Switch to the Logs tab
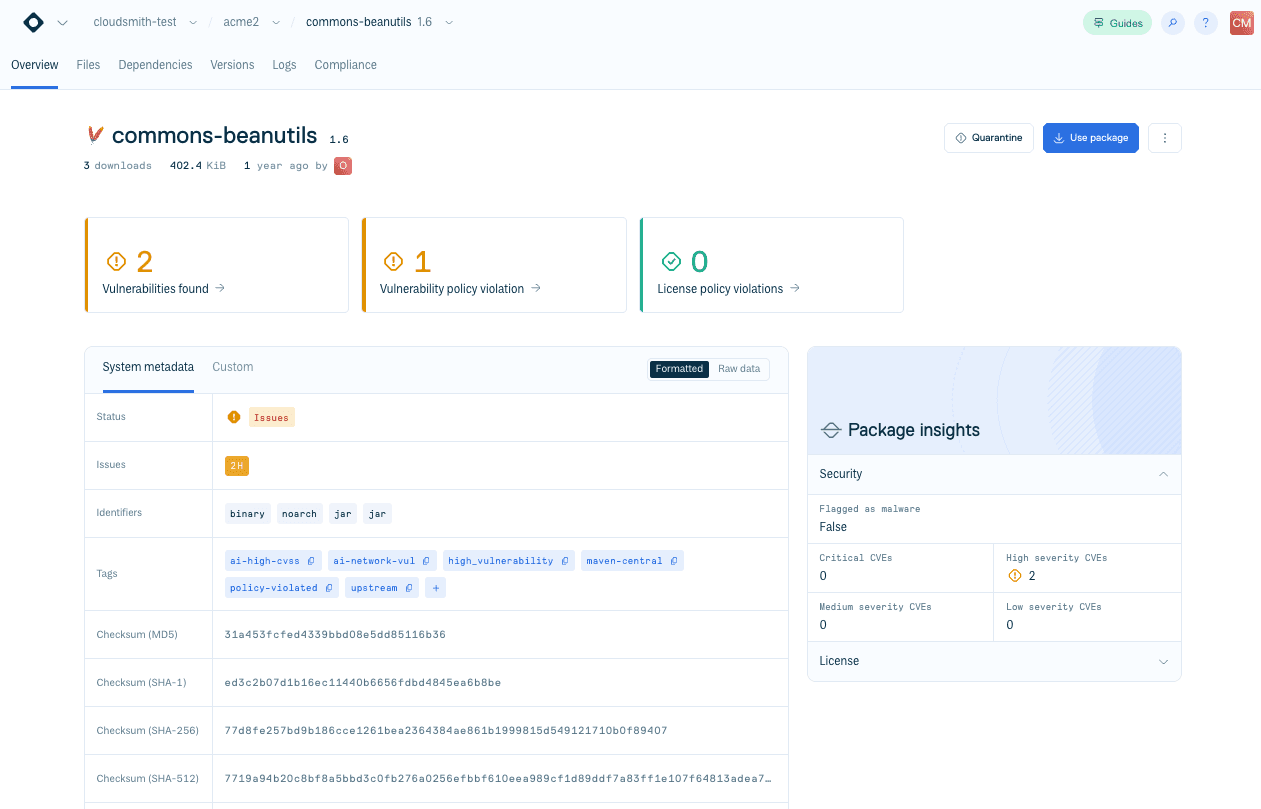Screen dimensions: 1261x809 (284, 65)
